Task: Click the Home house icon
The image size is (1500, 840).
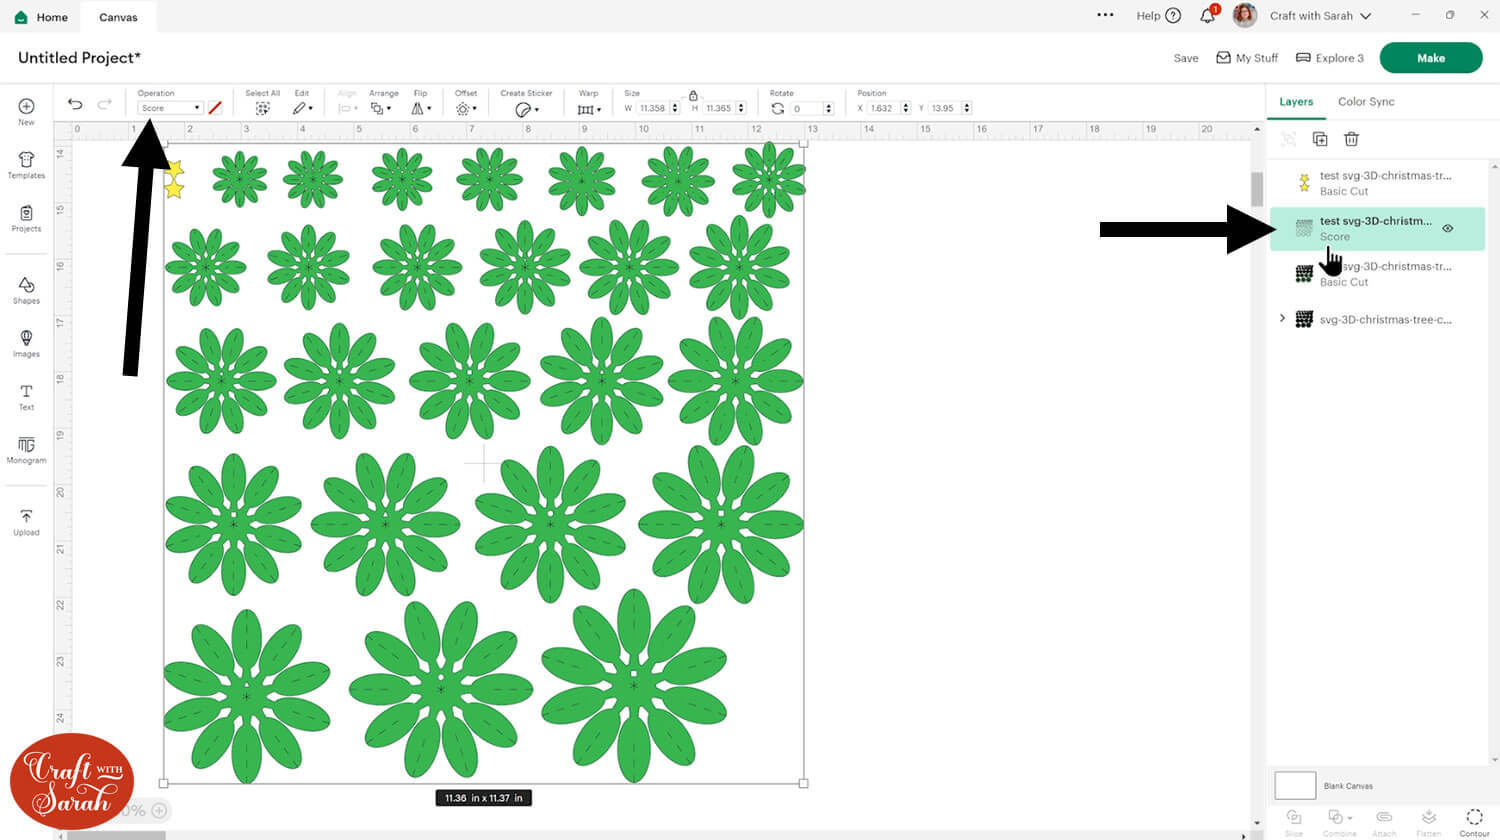Action: click(x=21, y=17)
